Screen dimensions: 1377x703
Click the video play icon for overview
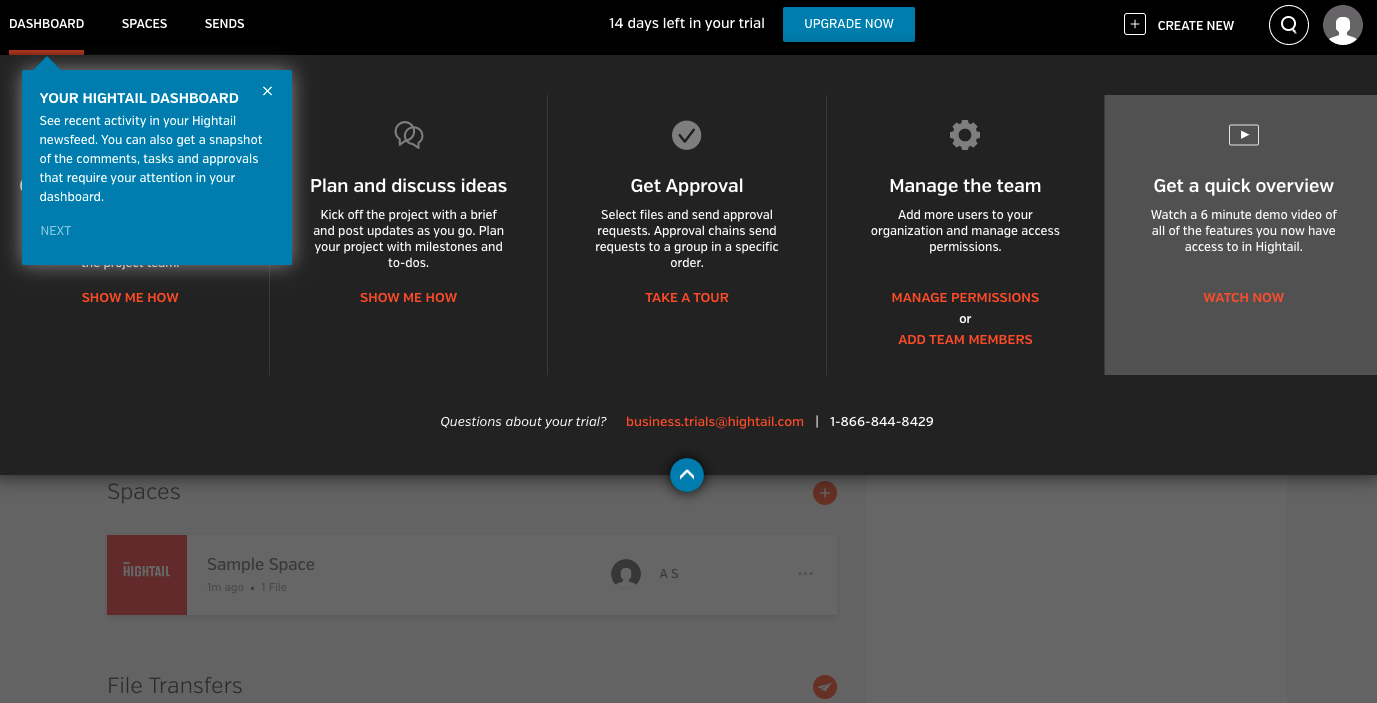[1243, 134]
